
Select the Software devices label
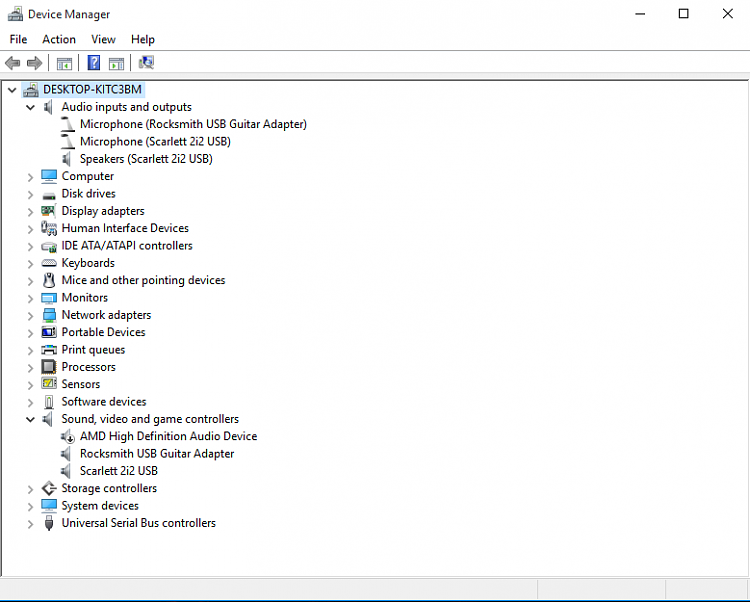click(104, 402)
